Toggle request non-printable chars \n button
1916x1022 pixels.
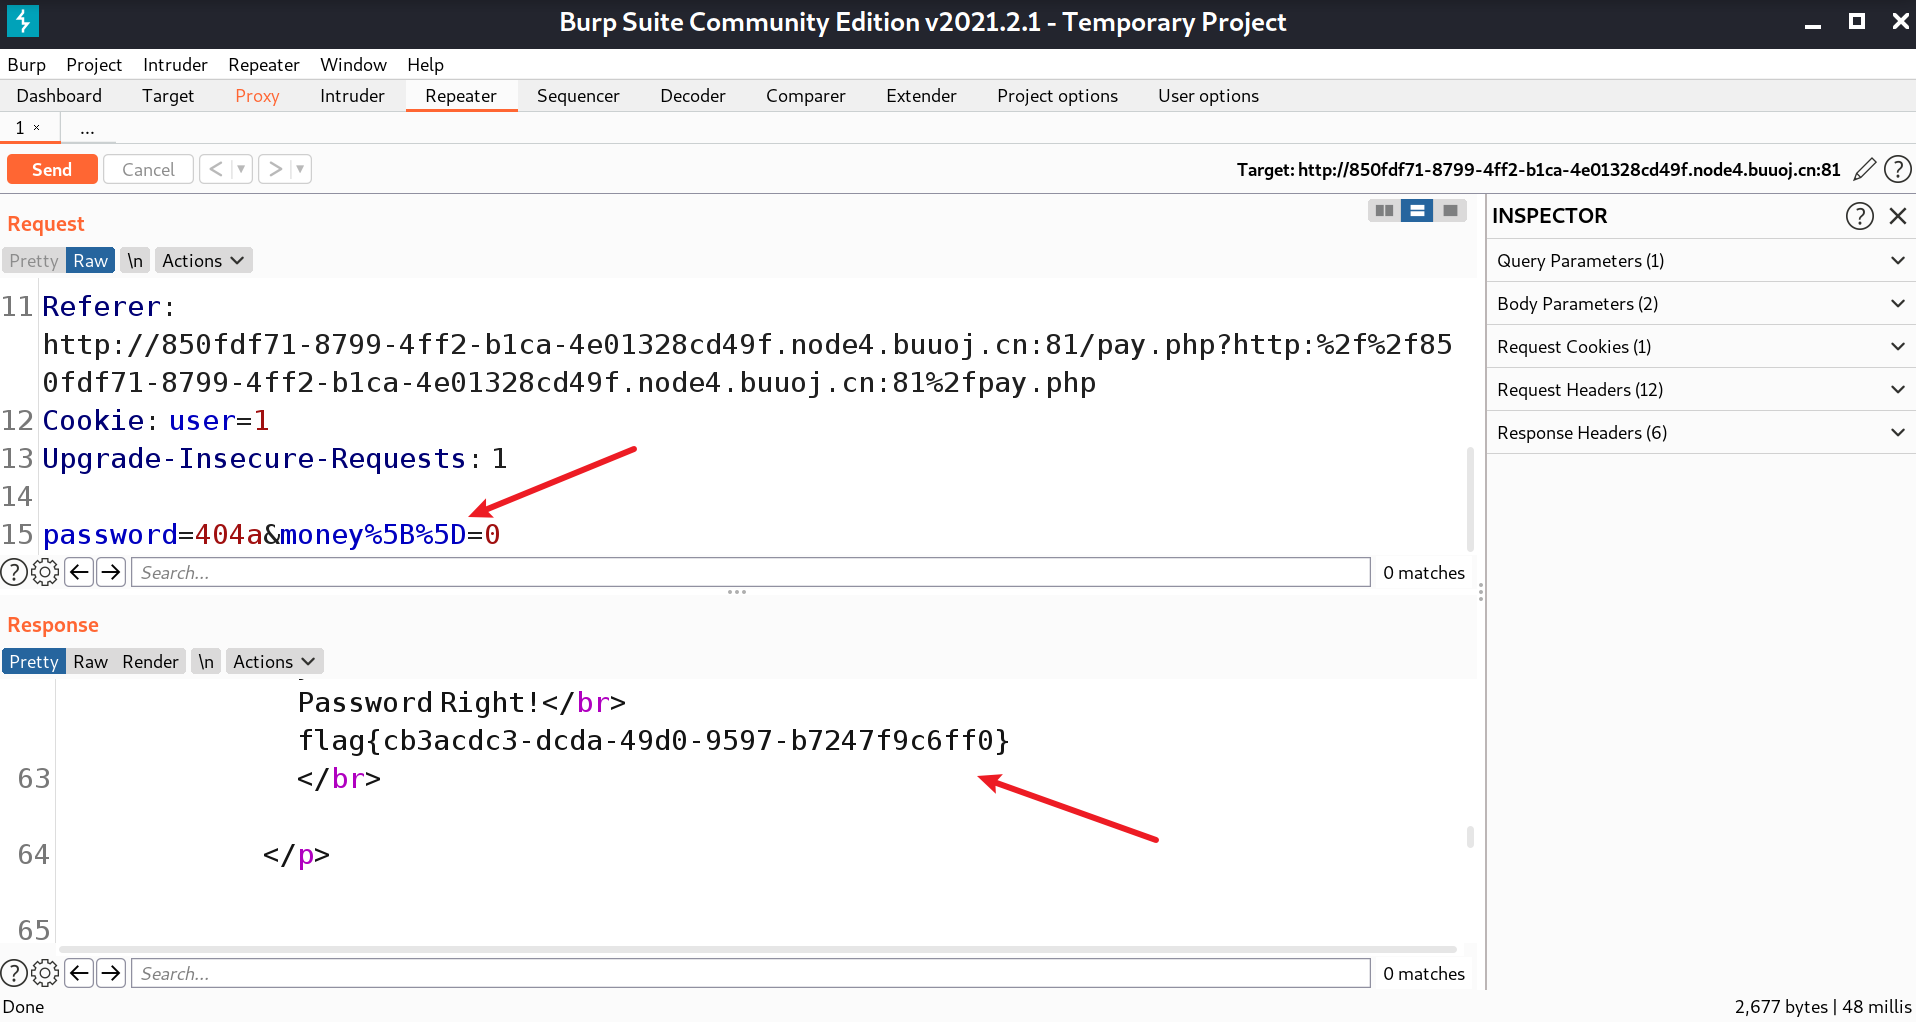[135, 261]
